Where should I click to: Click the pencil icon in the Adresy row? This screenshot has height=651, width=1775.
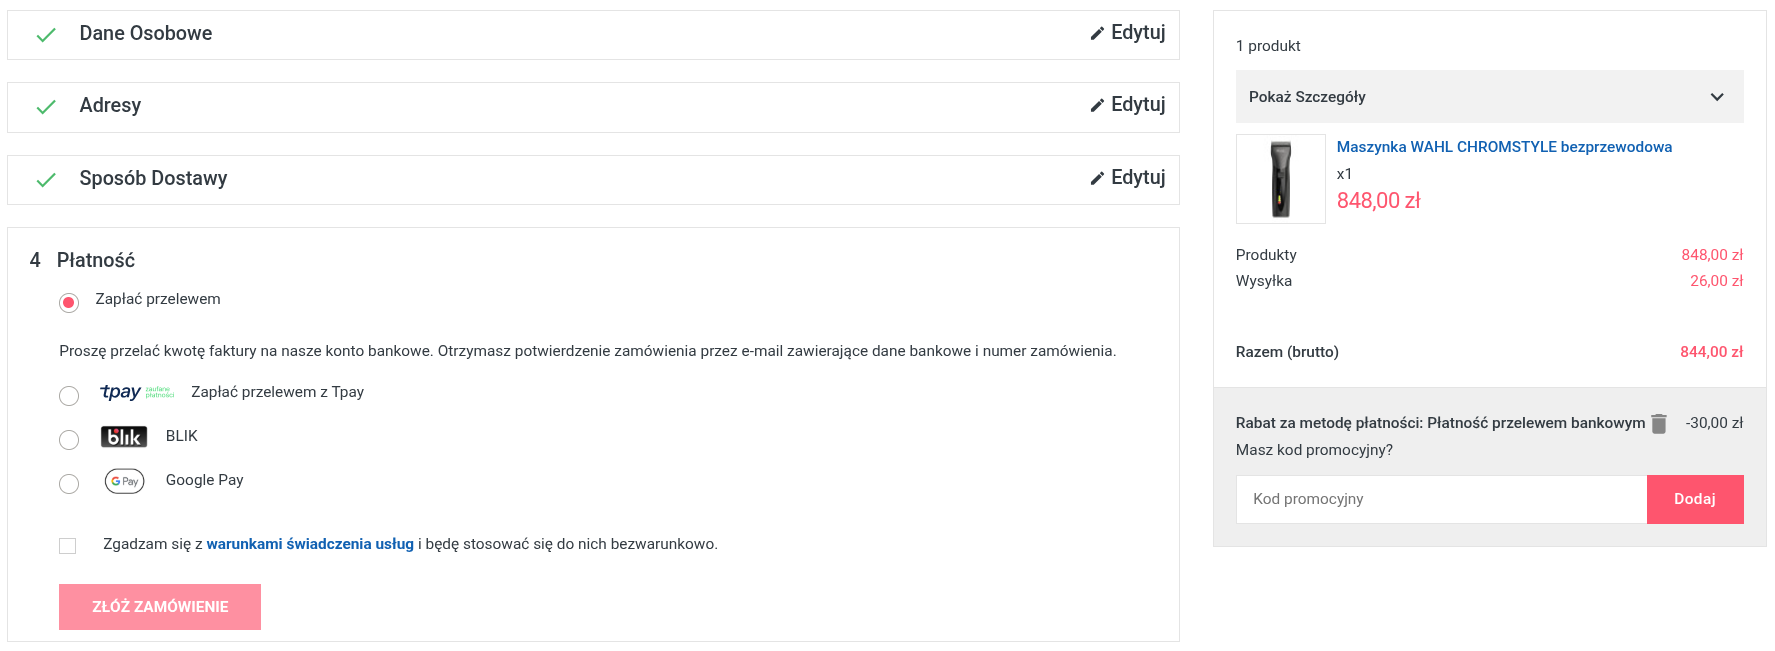1097,105
